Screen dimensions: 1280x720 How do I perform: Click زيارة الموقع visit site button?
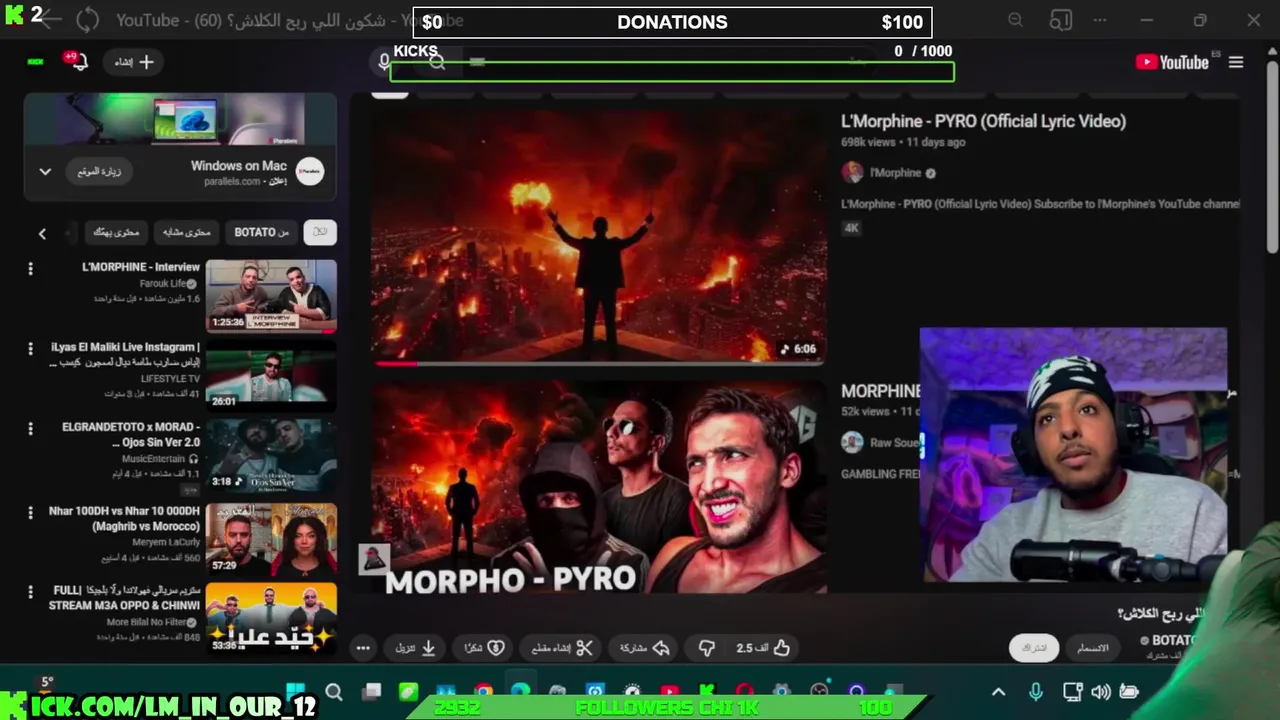click(99, 171)
